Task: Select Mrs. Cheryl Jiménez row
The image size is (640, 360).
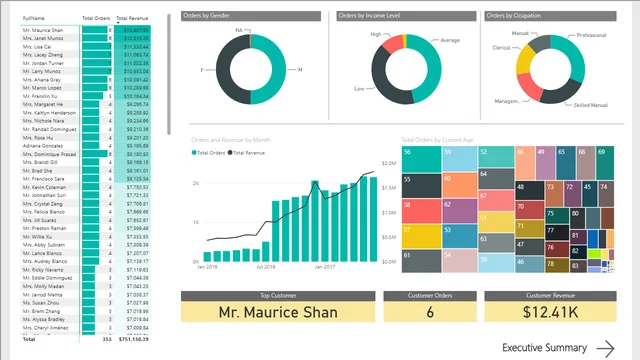Action: click(x=86, y=328)
